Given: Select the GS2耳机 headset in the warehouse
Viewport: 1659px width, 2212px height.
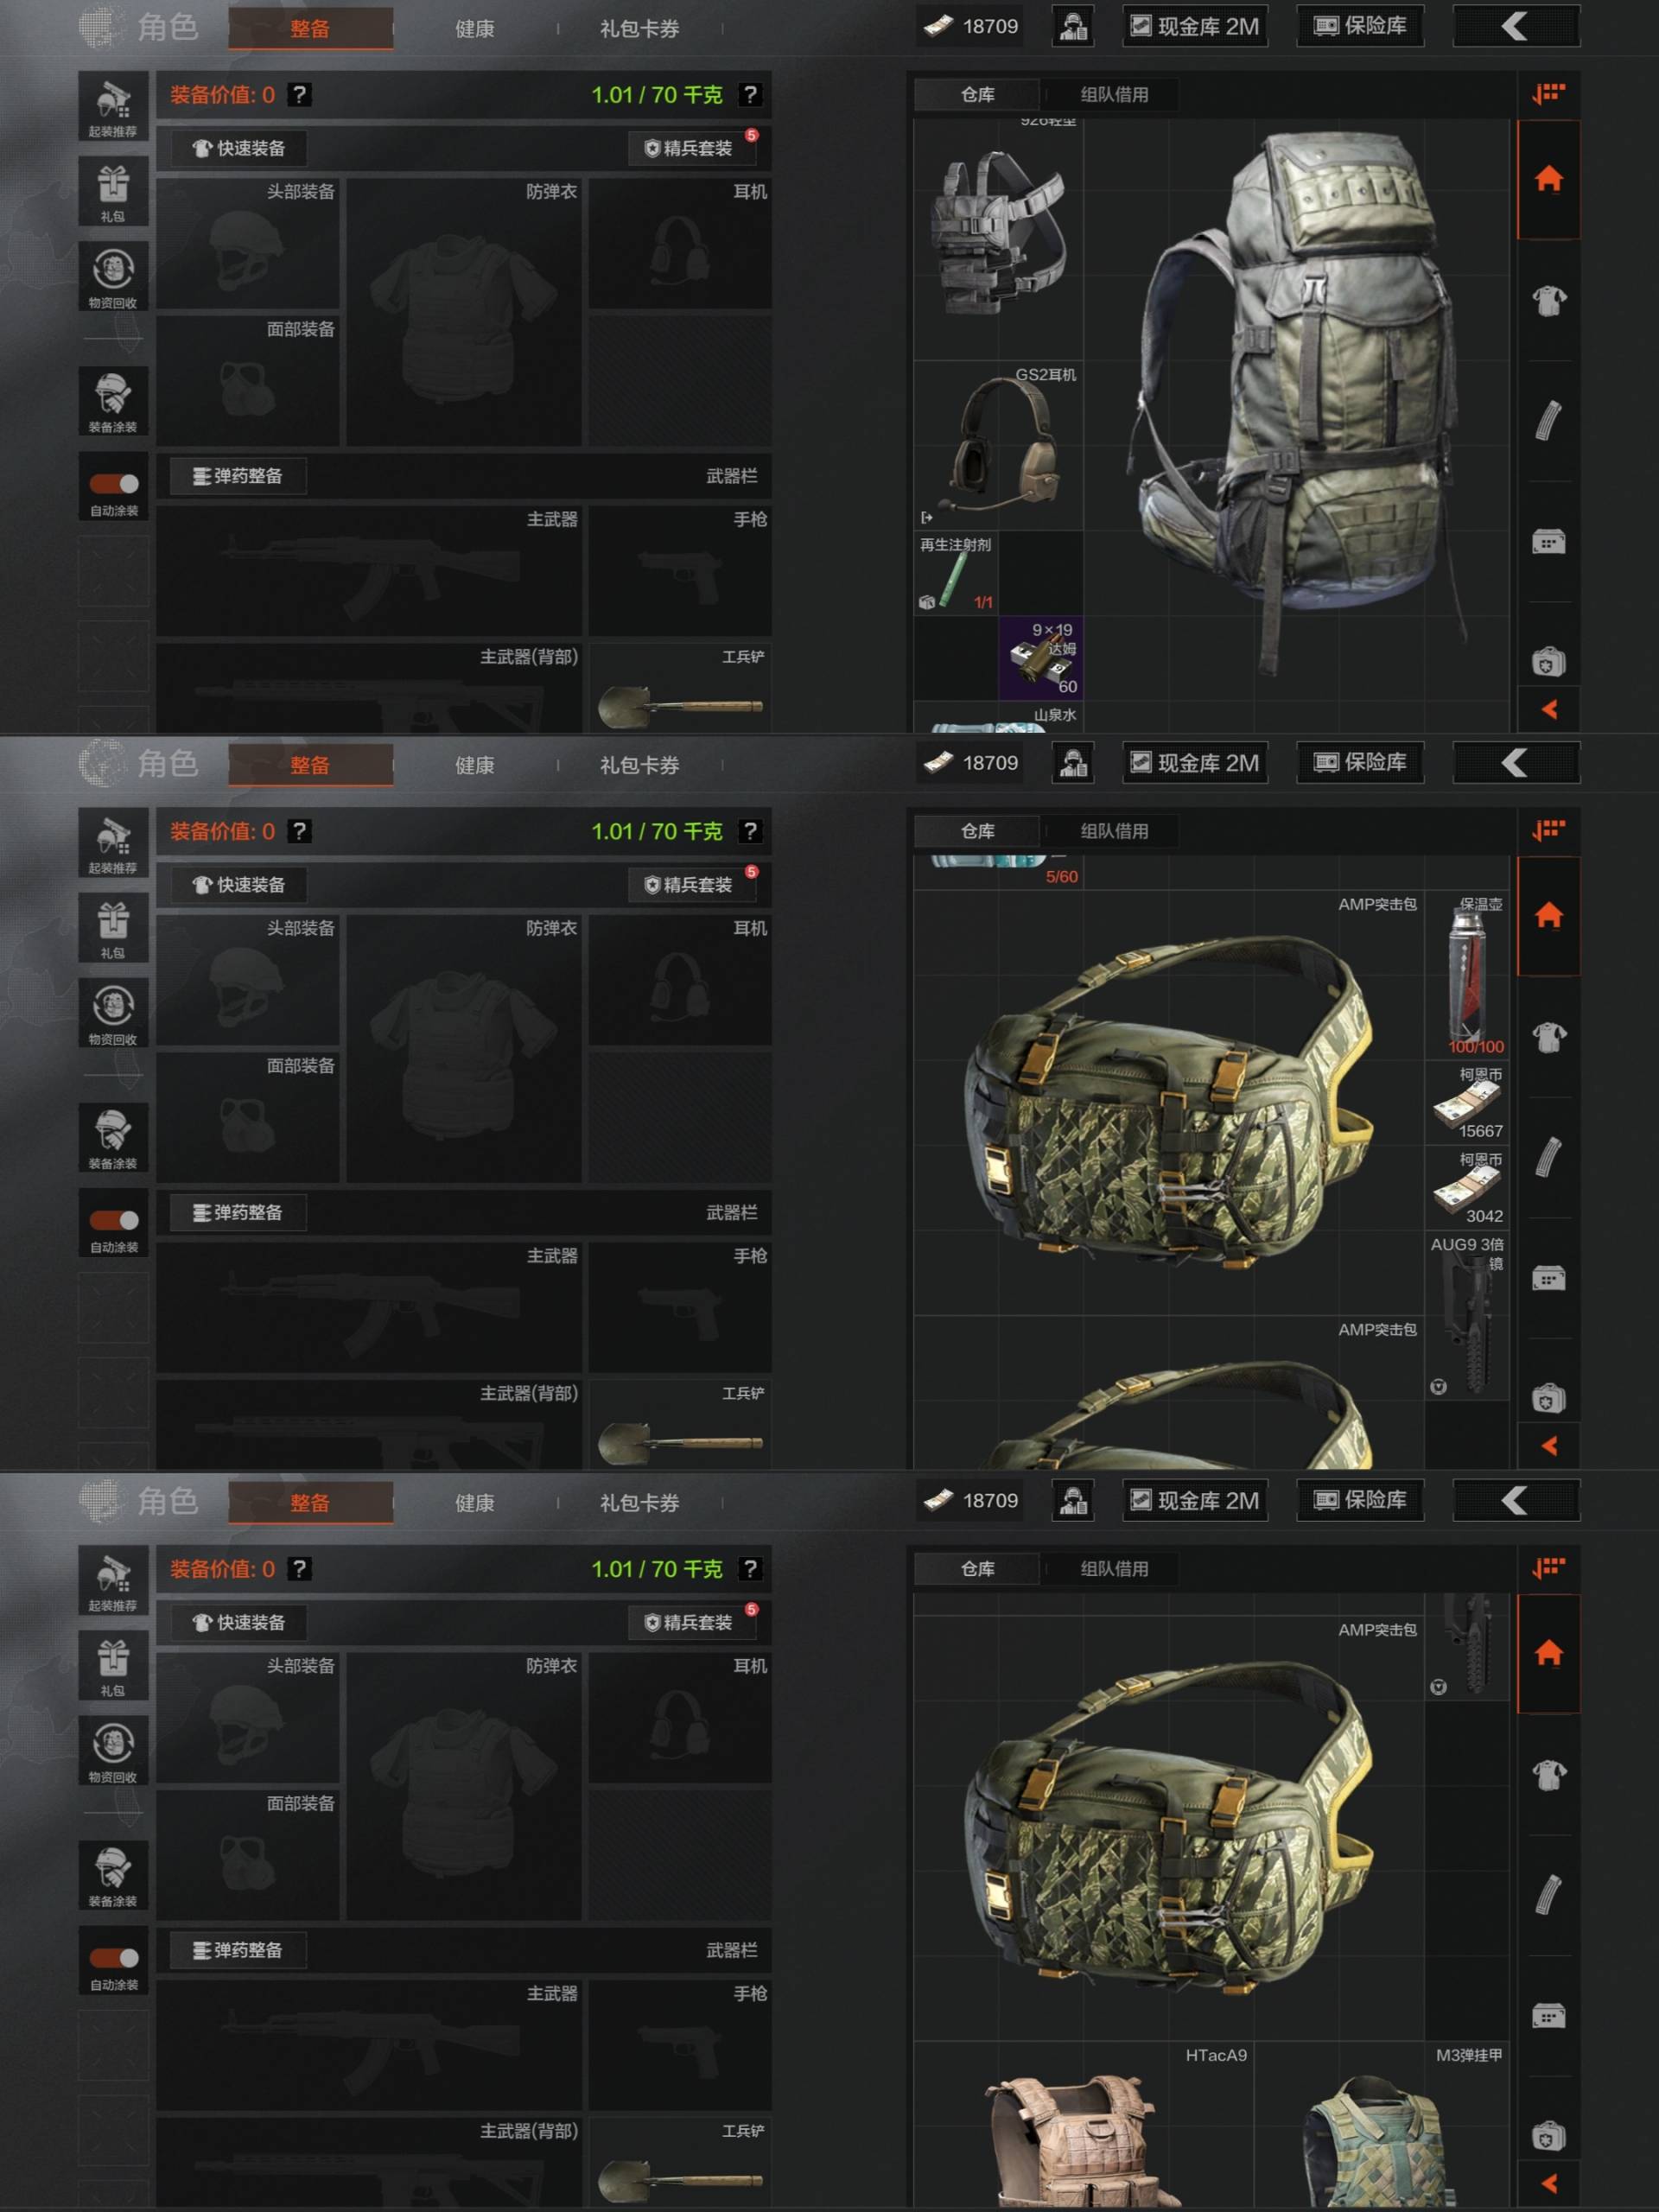Looking at the screenshot, I should (998, 446).
